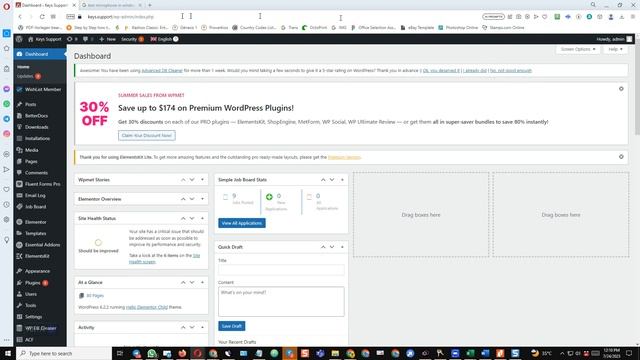Click the Appearance brush icon
The height and width of the screenshot is (360, 640).
pyautogui.click(x=19, y=271)
